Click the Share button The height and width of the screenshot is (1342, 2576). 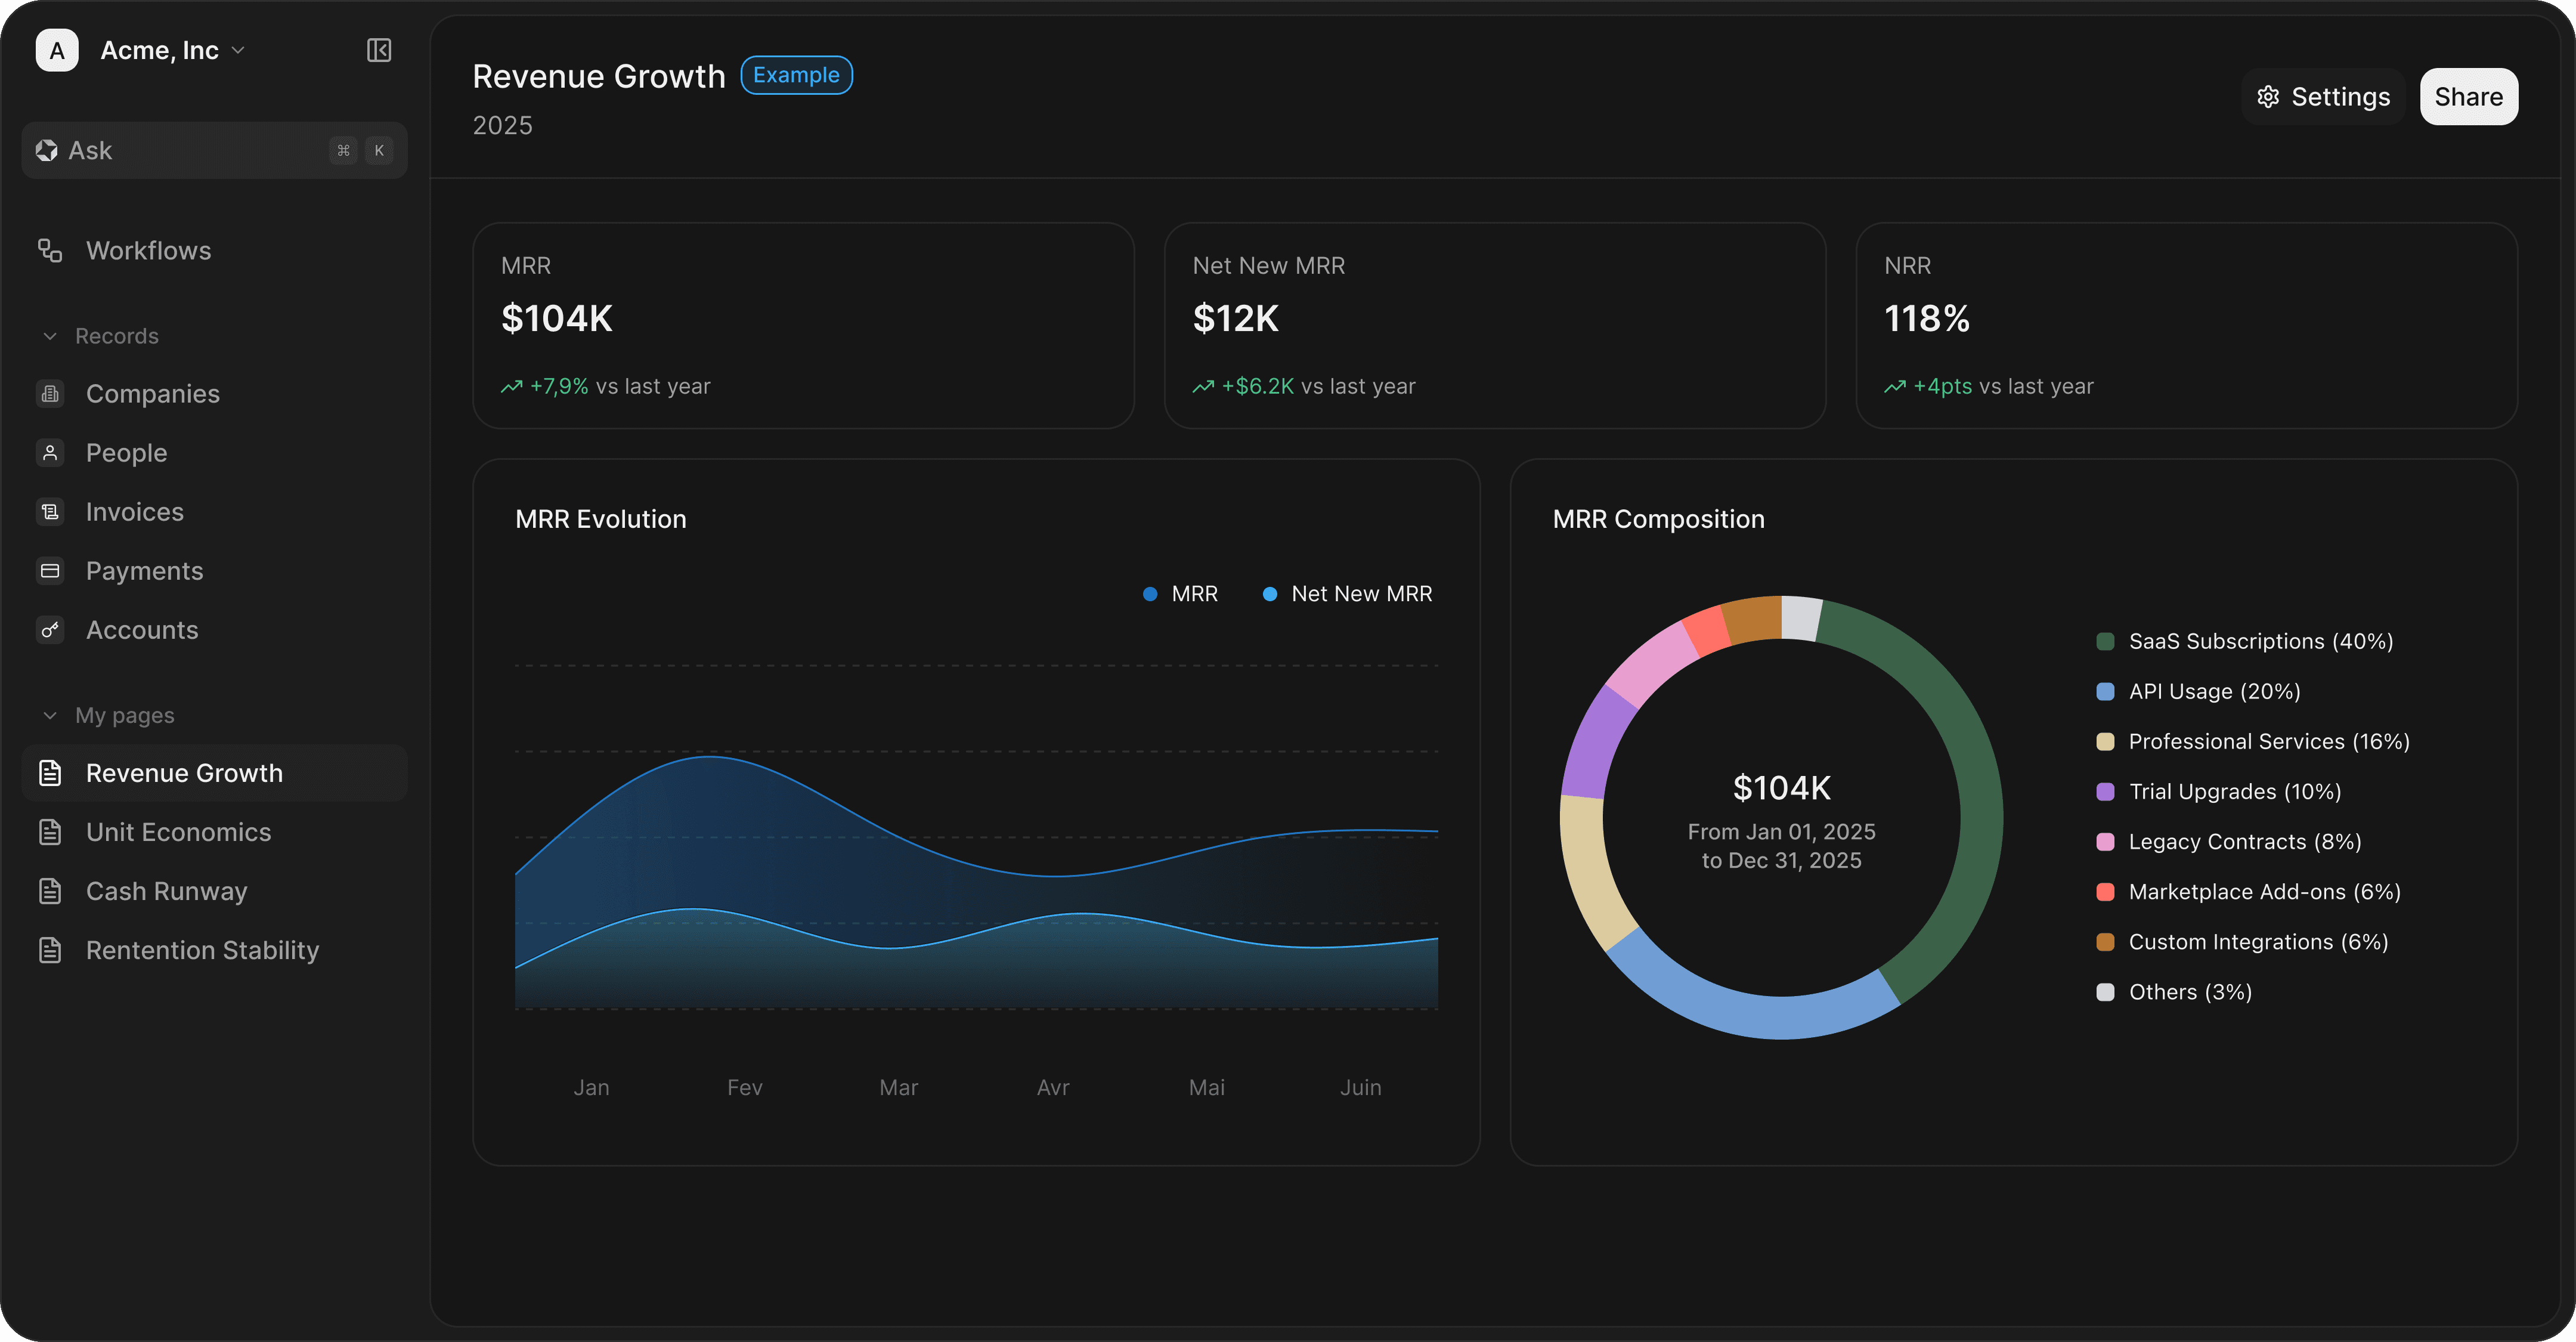(2468, 96)
